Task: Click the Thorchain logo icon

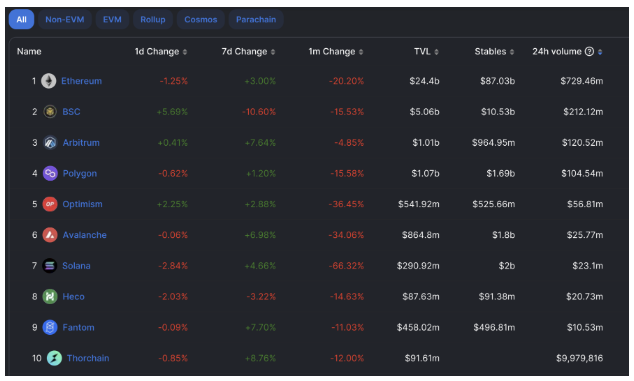Action: coord(54,358)
